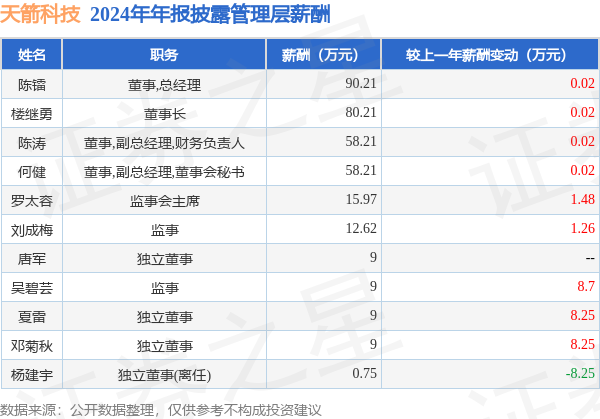Click 何健's salary change 0.02
The width and height of the screenshot is (600, 419).
point(582,171)
